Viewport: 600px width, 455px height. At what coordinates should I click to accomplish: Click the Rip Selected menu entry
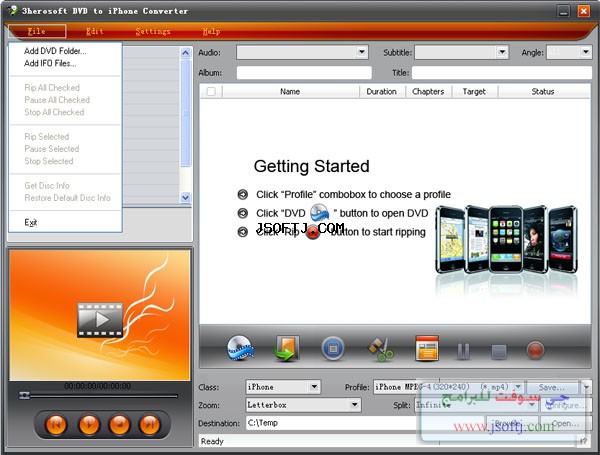tap(47, 137)
